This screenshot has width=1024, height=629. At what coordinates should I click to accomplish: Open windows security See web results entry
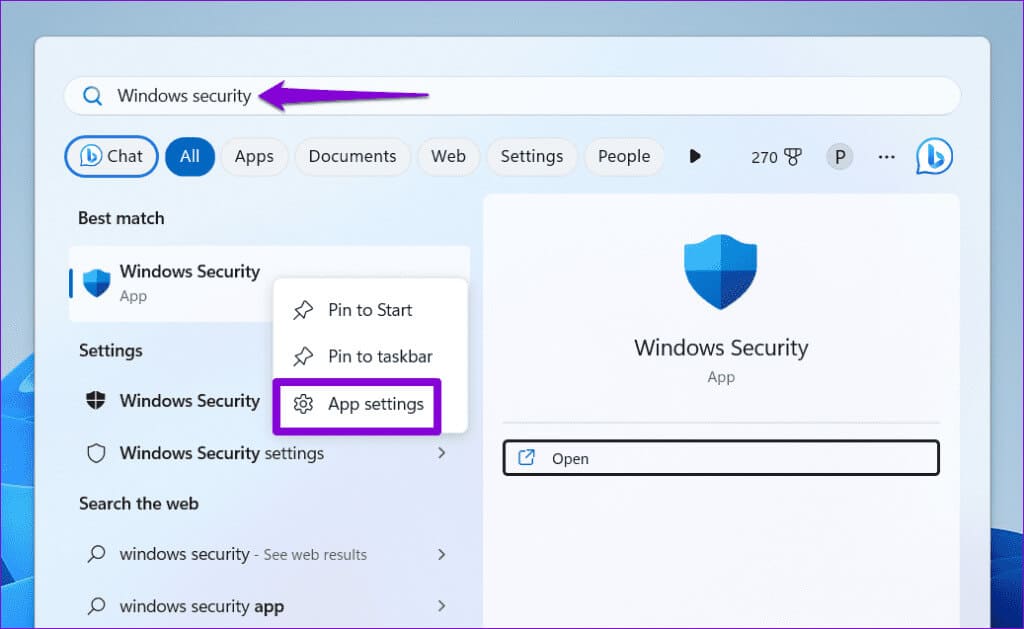pos(269,555)
